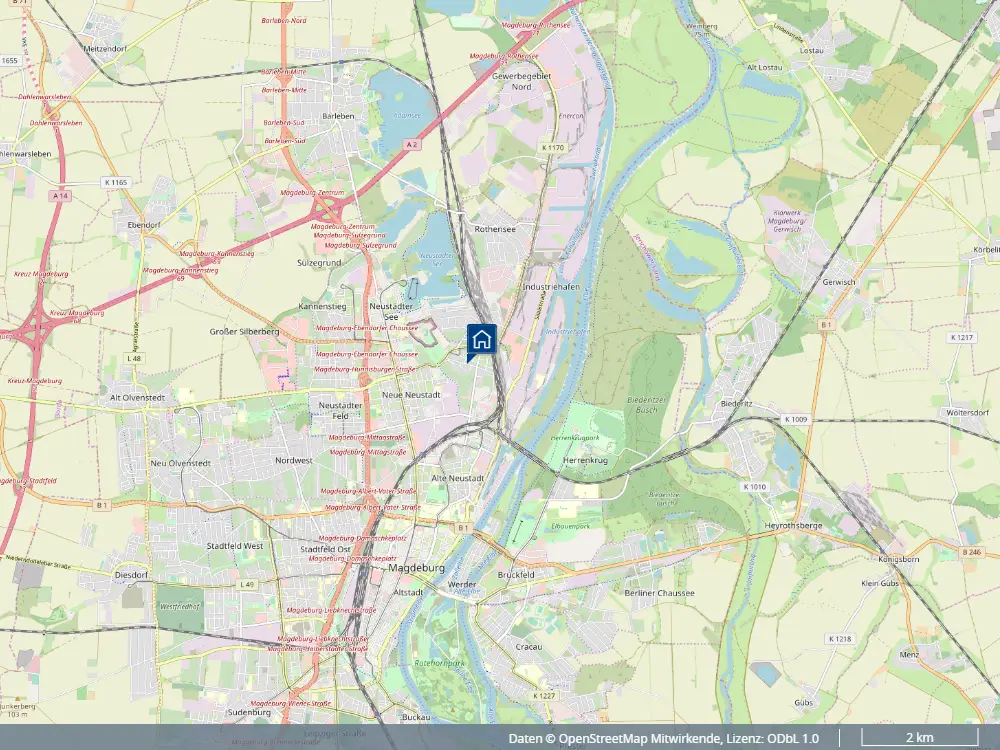The height and width of the screenshot is (750, 1000).
Task: Click the Neu Olvenstedt district label
Action: pos(180,463)
